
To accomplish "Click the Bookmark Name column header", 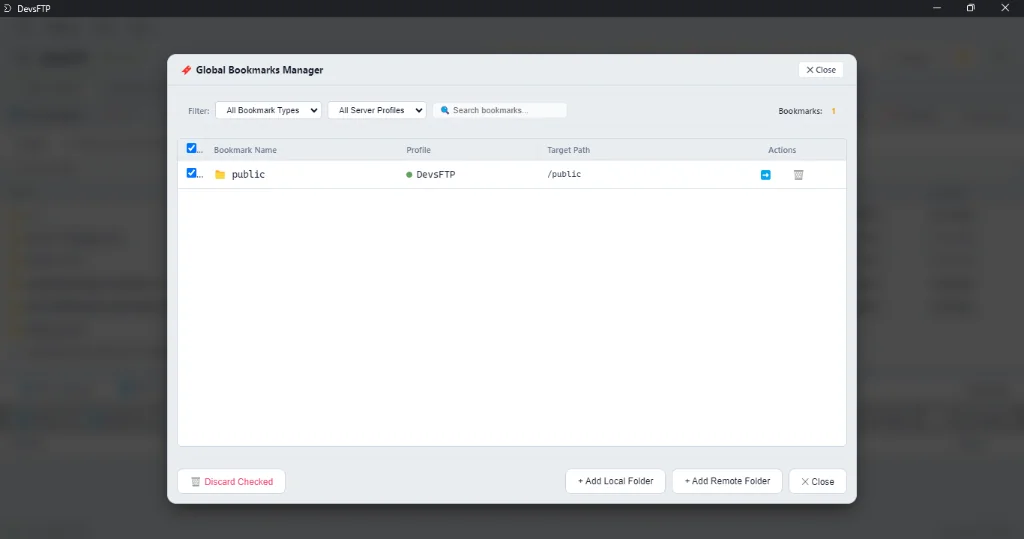I will pos(245,150).
